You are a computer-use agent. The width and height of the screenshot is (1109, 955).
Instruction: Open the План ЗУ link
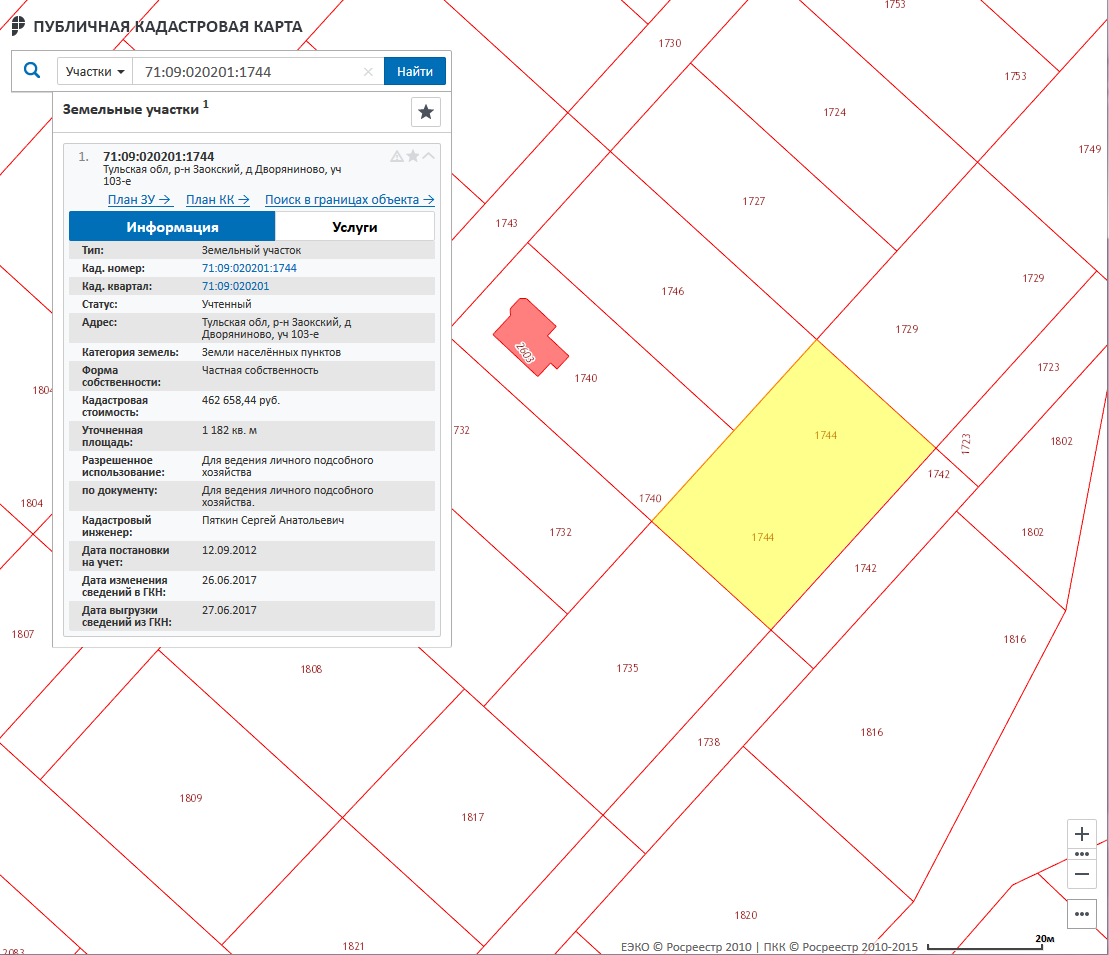(x=139, y=200)
